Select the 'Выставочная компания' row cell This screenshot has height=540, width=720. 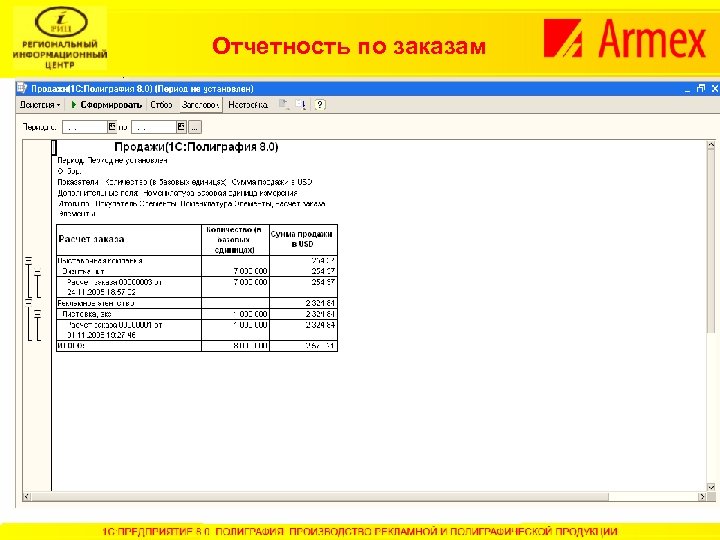(129, 261)
